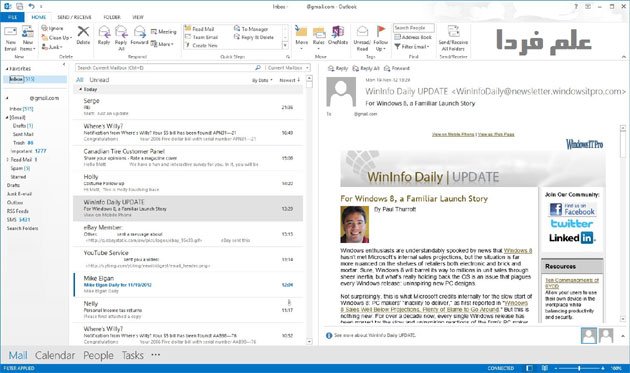630x373 pixels.
Task: Filter the list to Unread messages
Action: (x=99, y=80)
